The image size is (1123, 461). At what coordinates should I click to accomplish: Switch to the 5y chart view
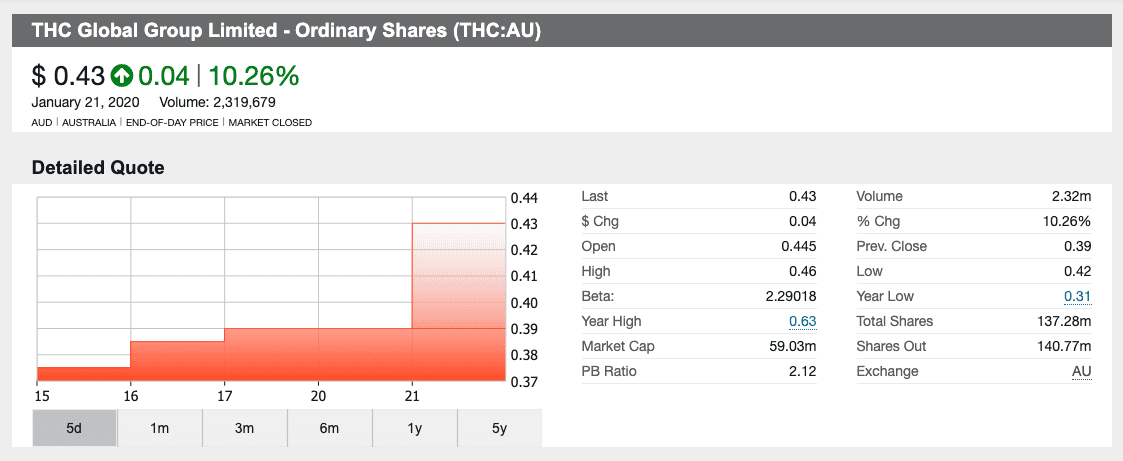pos(499,428)
